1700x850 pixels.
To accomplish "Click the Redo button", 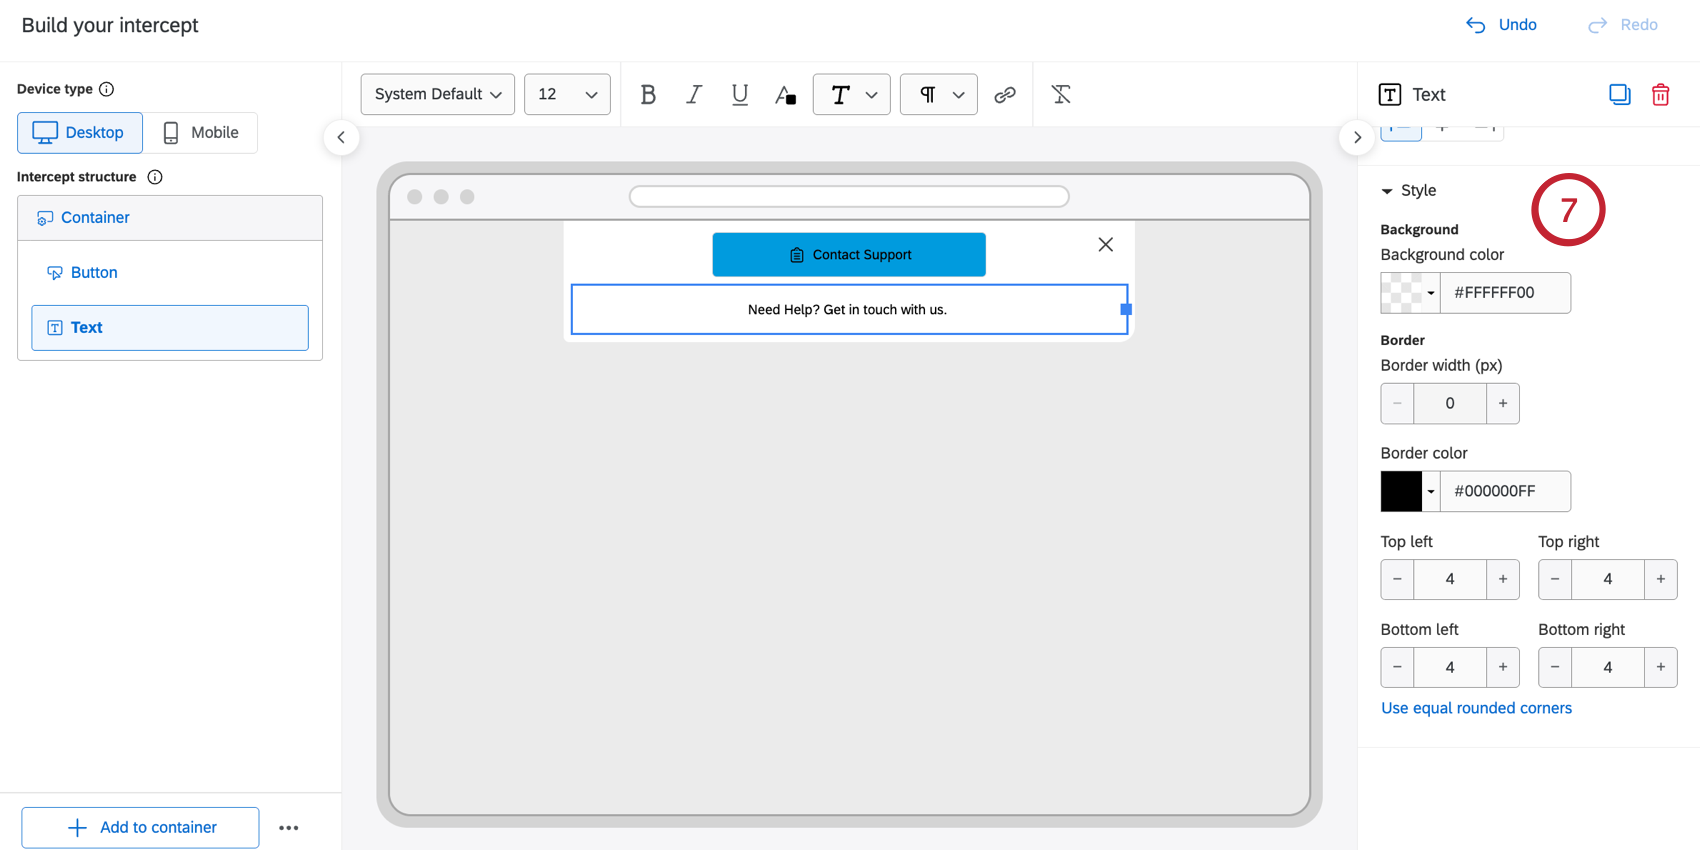I will (1623, 25).
